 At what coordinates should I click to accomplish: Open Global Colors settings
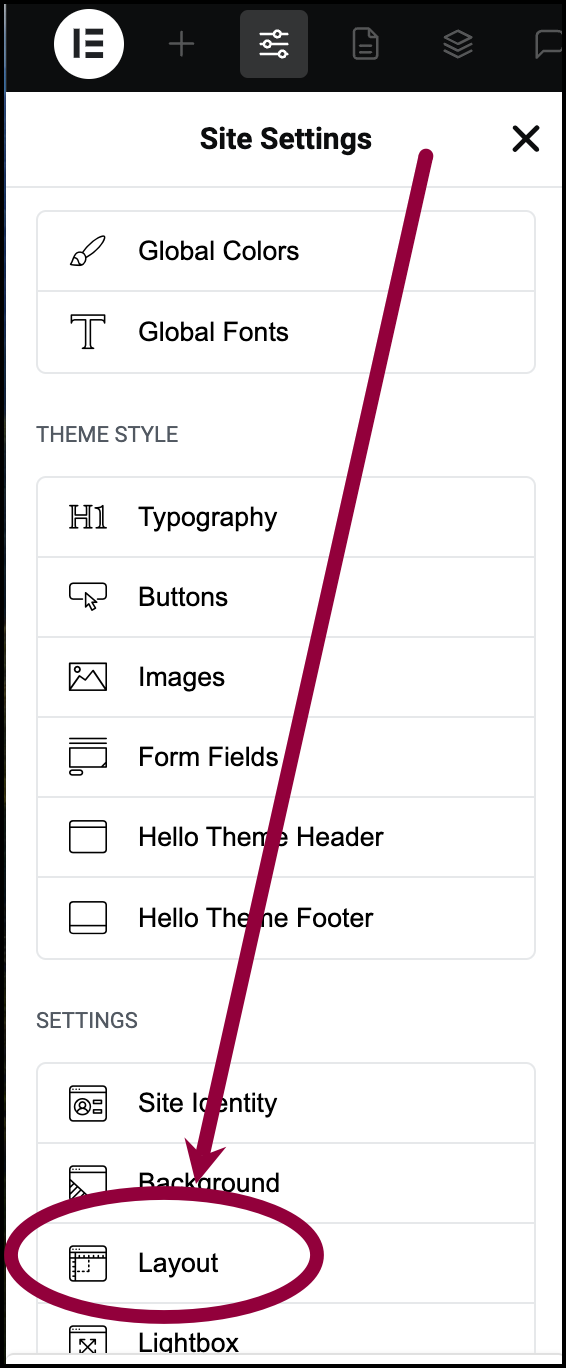[x=286, y=251]
